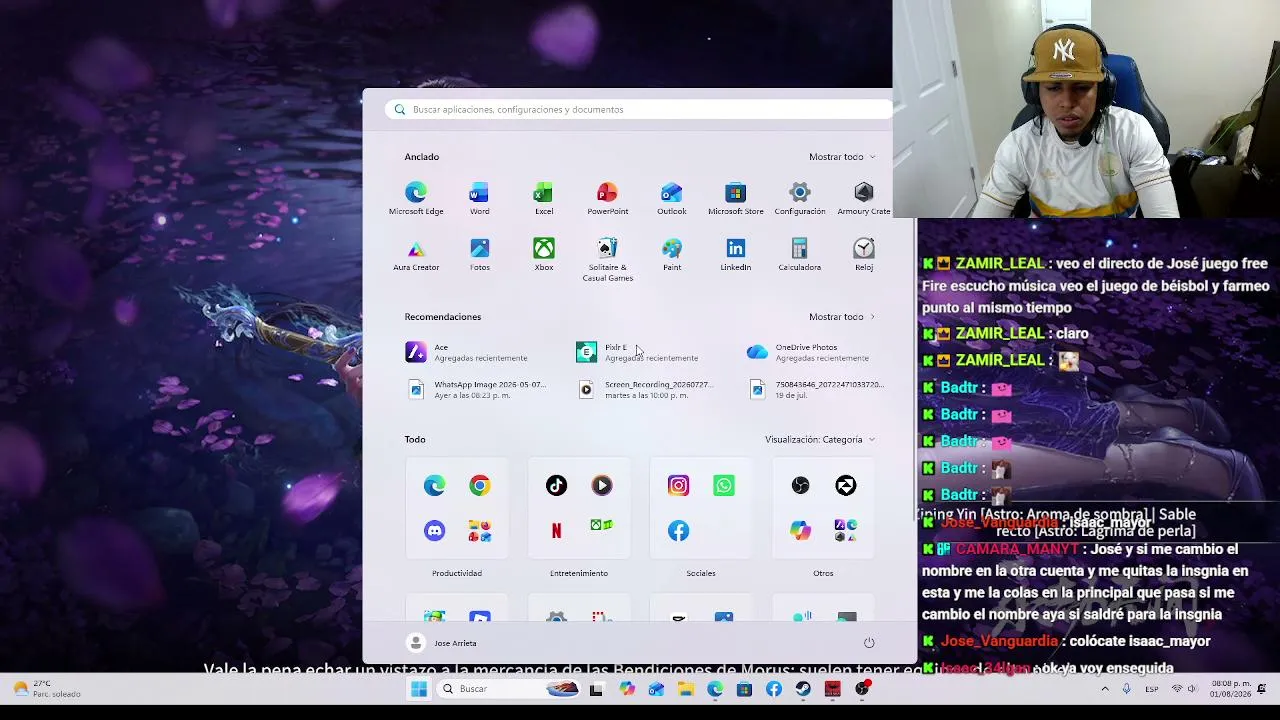
Task: Switch the ESP keyboard language indicator
Action: click(1152, 689)
